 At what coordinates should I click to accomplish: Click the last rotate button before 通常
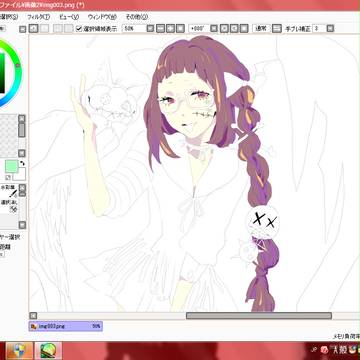click(x=244, y=28)
